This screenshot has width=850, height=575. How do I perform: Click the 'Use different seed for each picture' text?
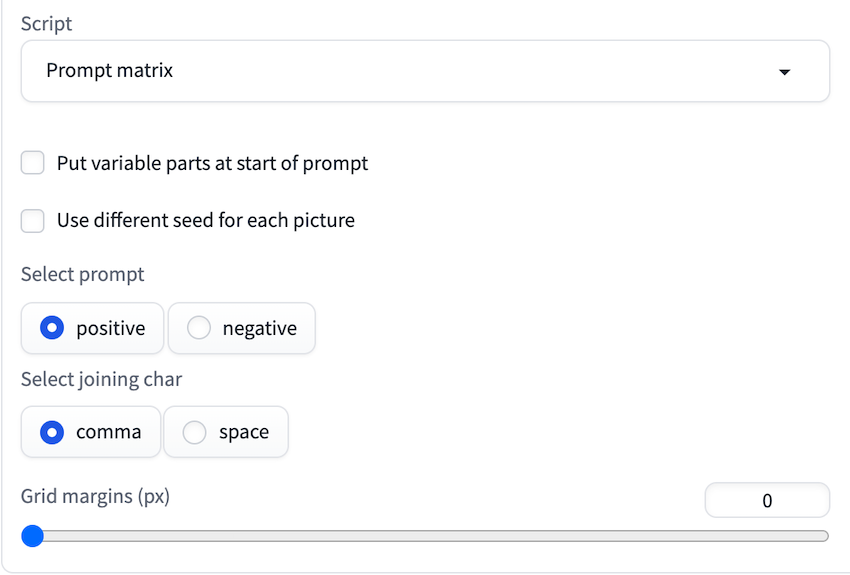point(205,220)
